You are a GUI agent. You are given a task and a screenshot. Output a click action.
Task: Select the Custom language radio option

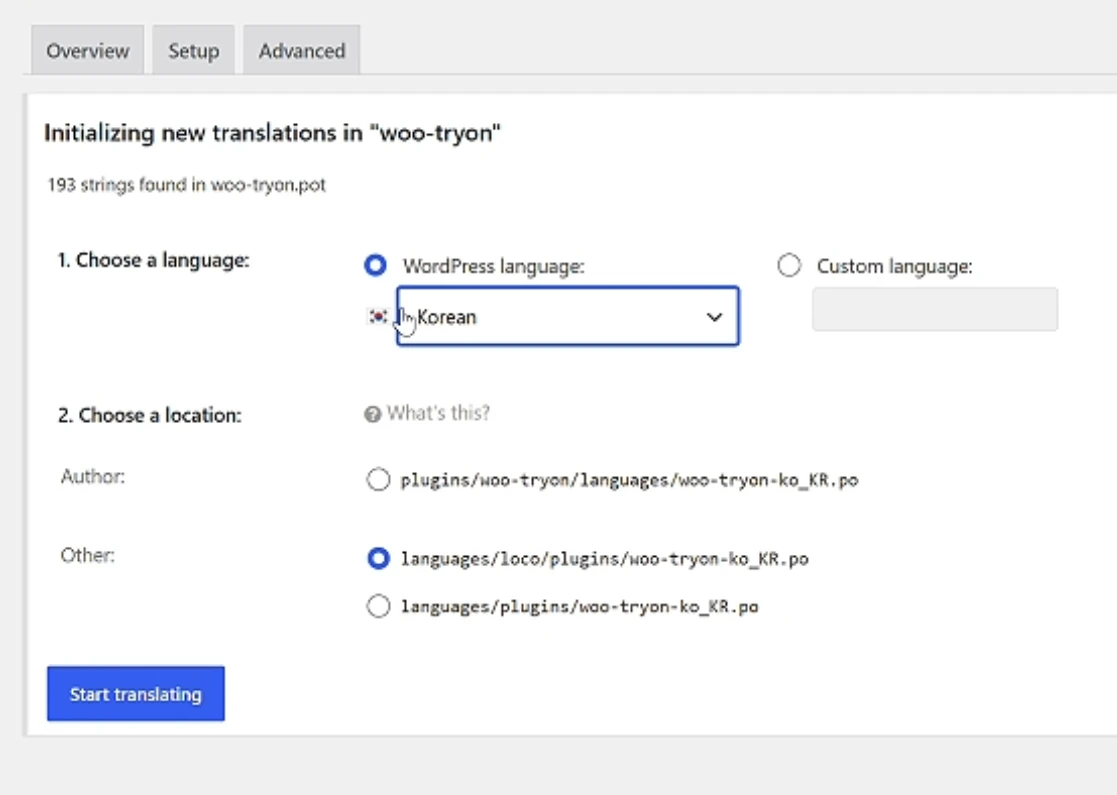[x=789, y=265]
